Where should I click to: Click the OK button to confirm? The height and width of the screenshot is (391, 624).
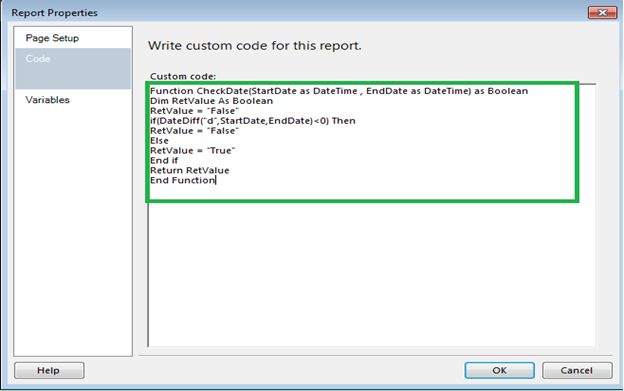click(x=499, y=370)
